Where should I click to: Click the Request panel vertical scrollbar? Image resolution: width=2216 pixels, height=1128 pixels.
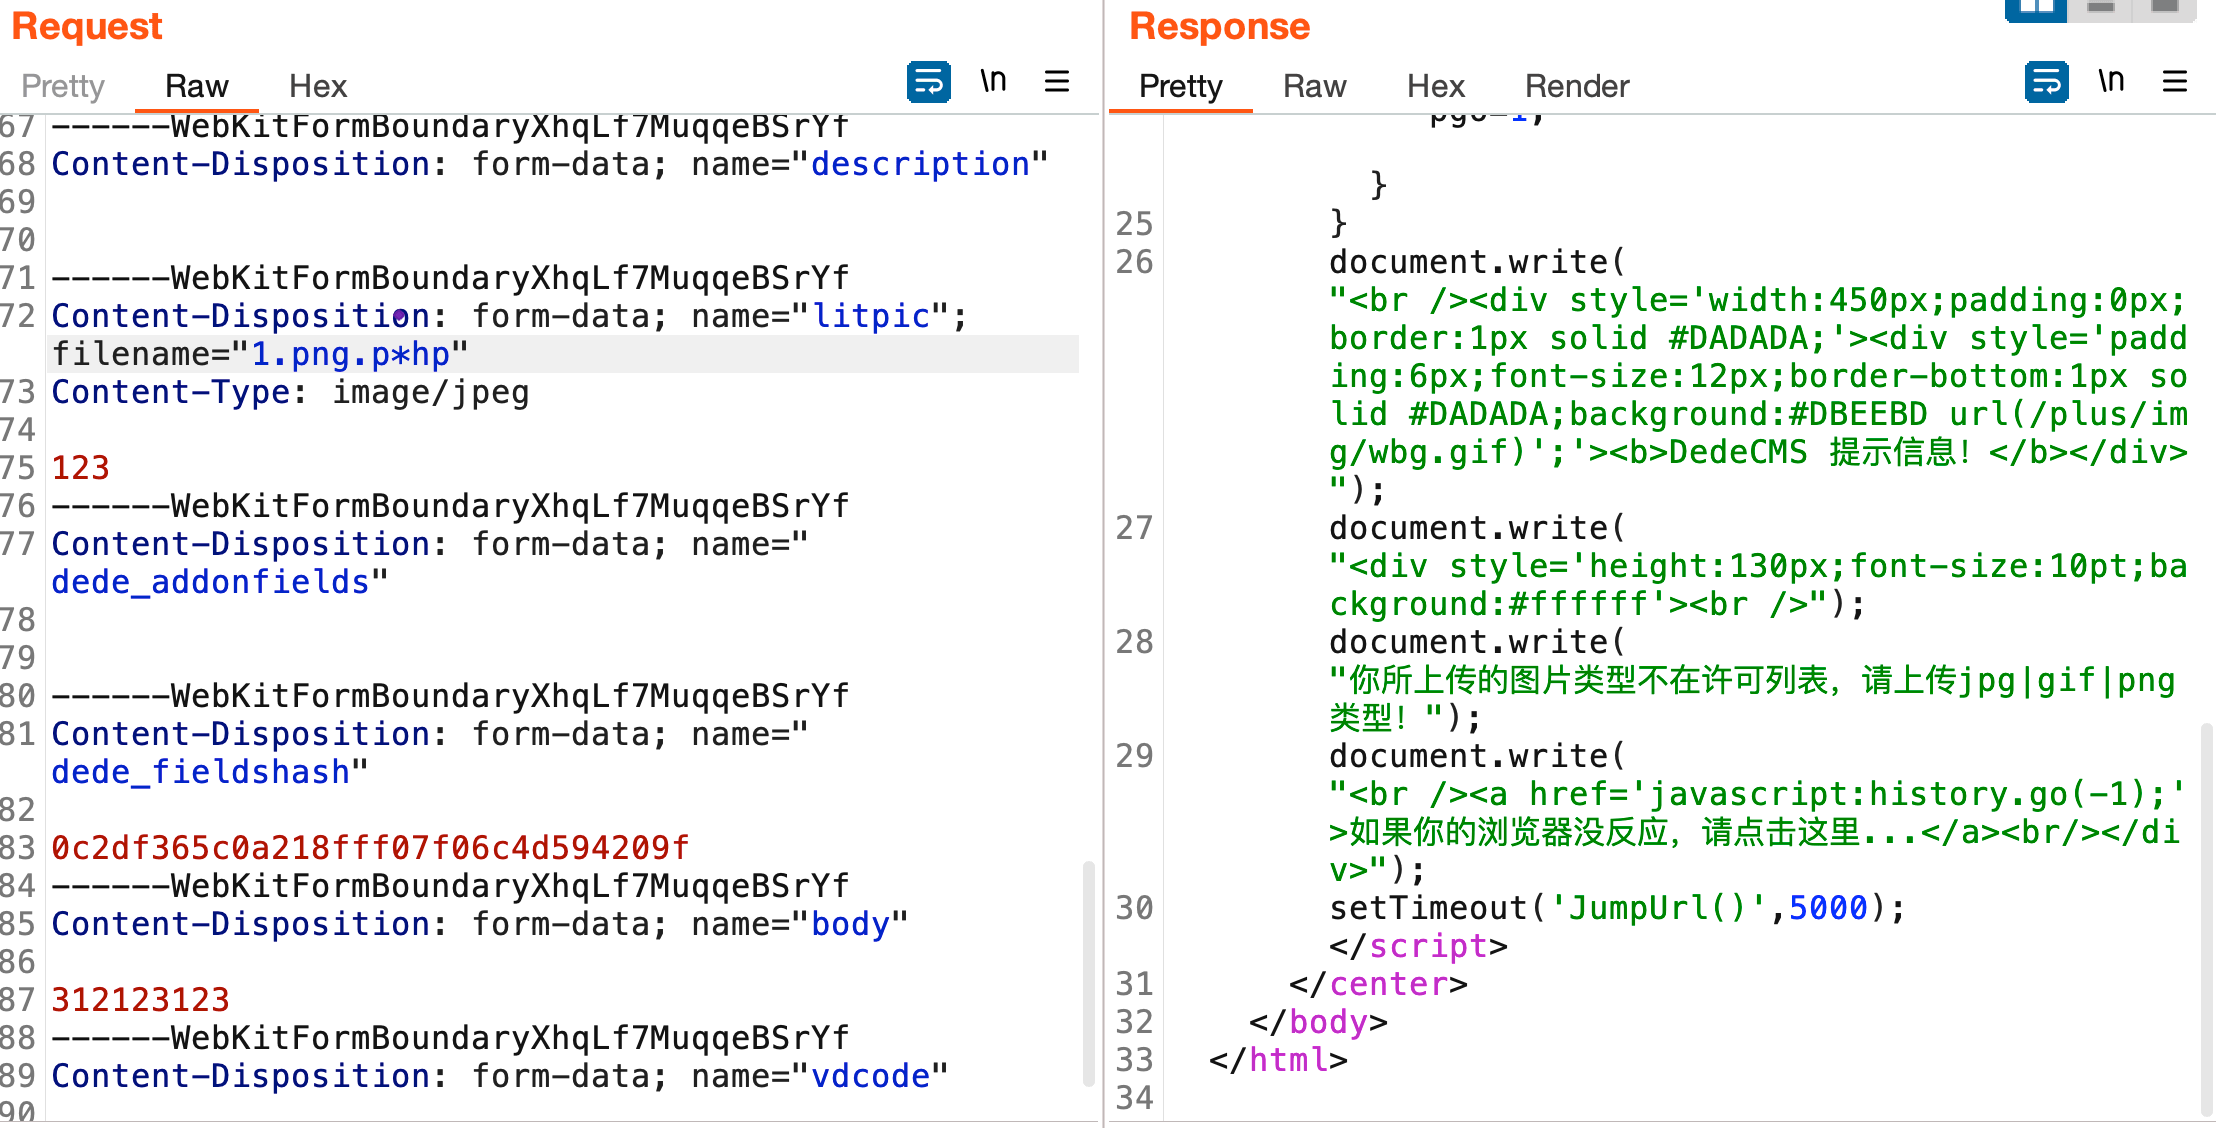(1089, 972)
